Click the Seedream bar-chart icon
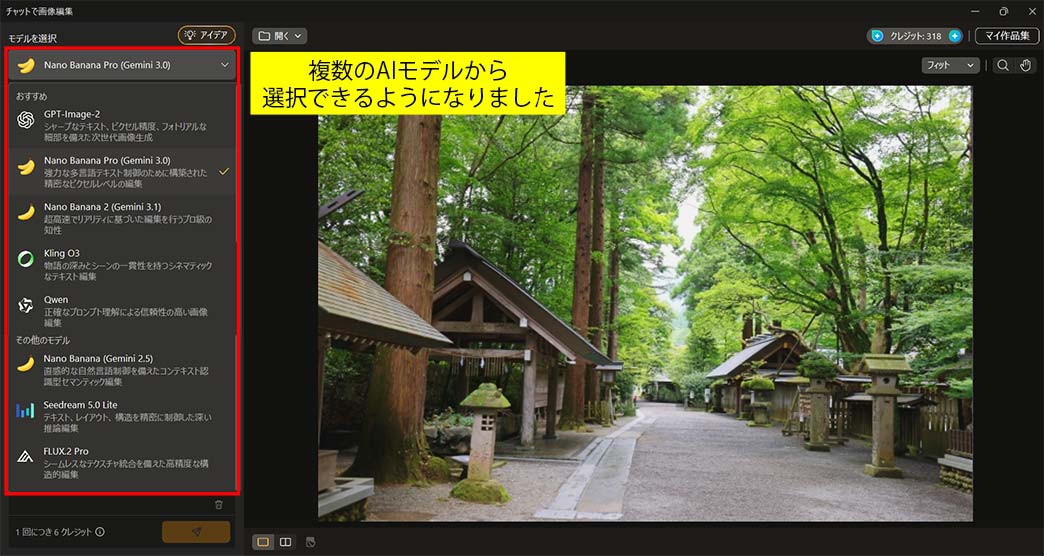Viewport: 1044px width, 556px height. tap(25, 410)
